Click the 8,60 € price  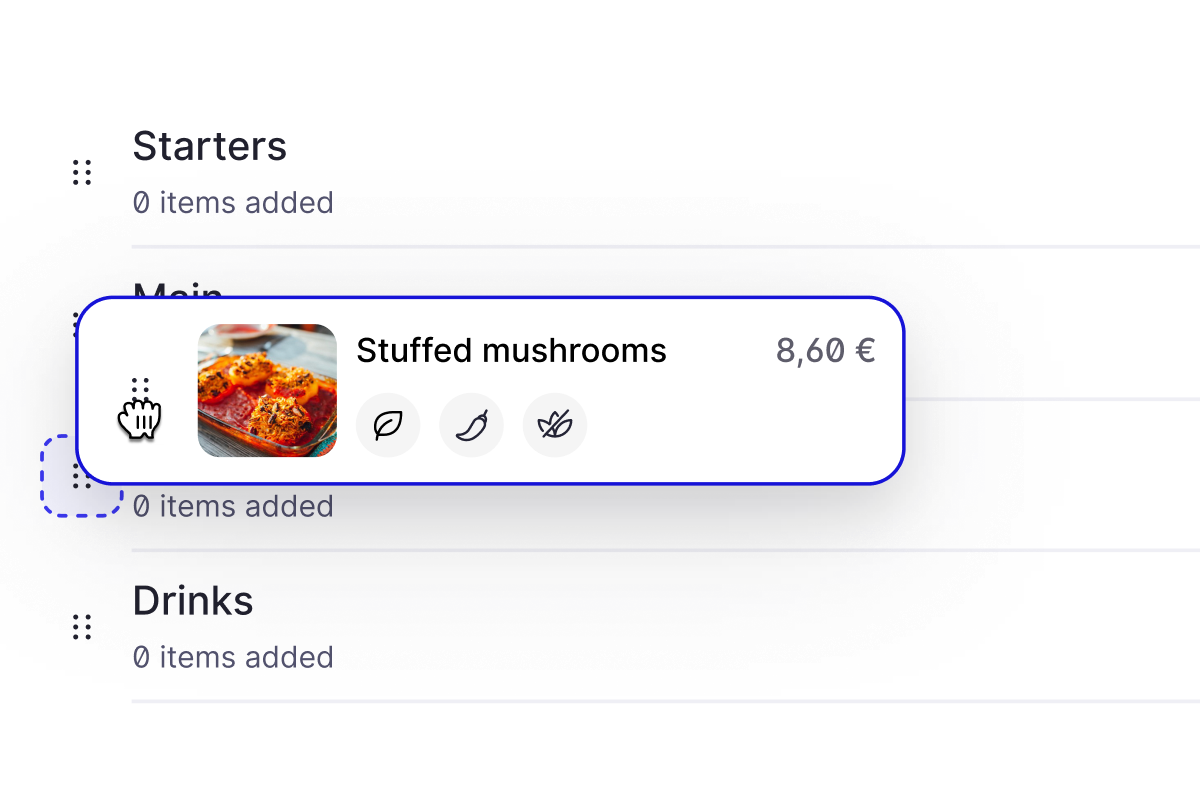(x=825, y=351)
